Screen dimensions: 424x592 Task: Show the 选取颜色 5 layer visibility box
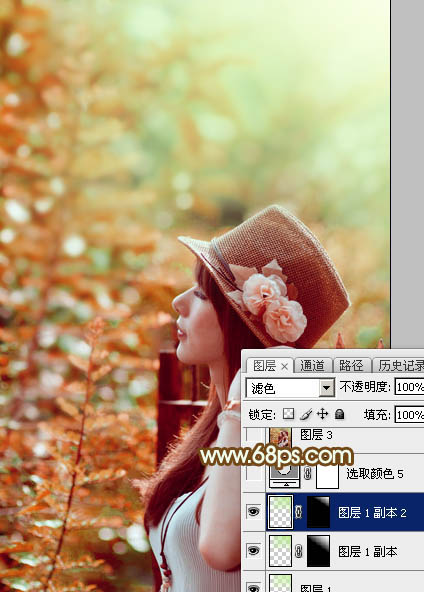tap(253, 472)
